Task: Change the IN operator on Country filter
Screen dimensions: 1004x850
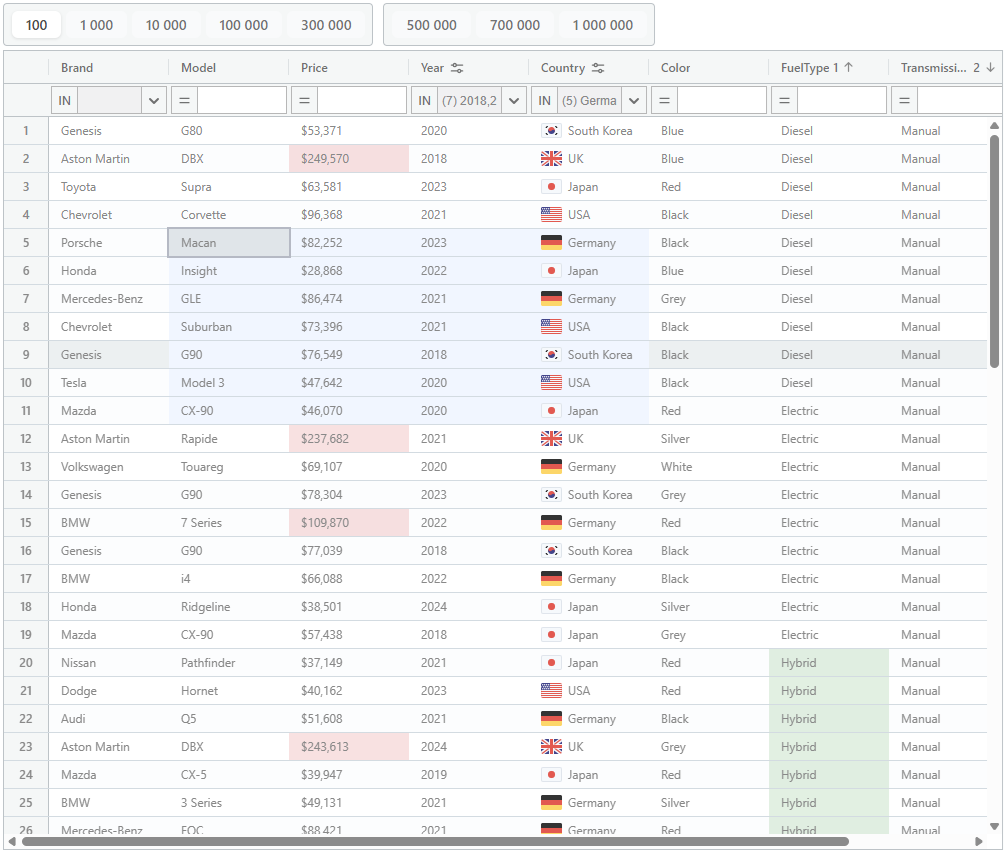Action: pyautogui.click(x=545, y=101)
